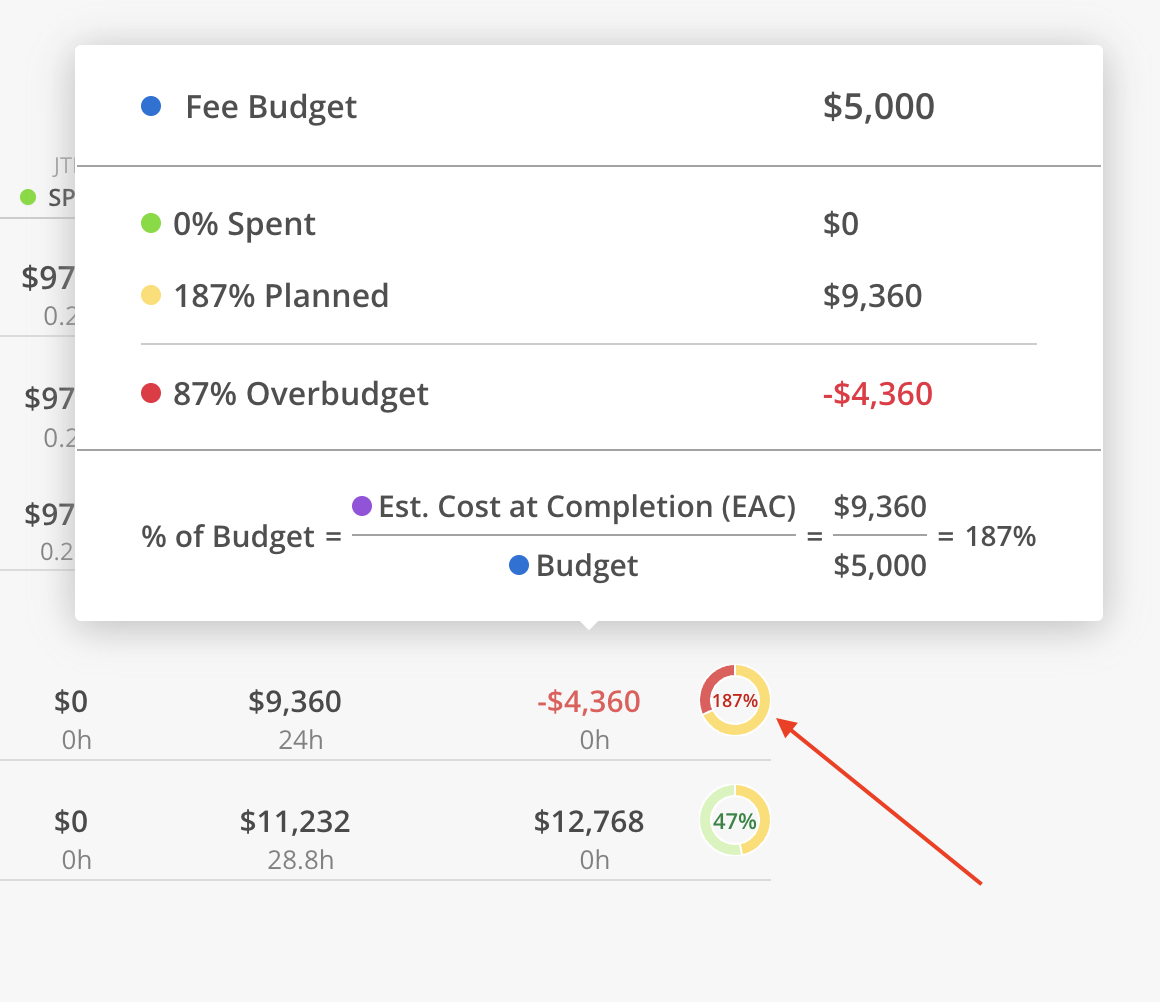Click the $11,232 table cell
This screenshot has width=1160, height=1002.
(x=294, y=821)
